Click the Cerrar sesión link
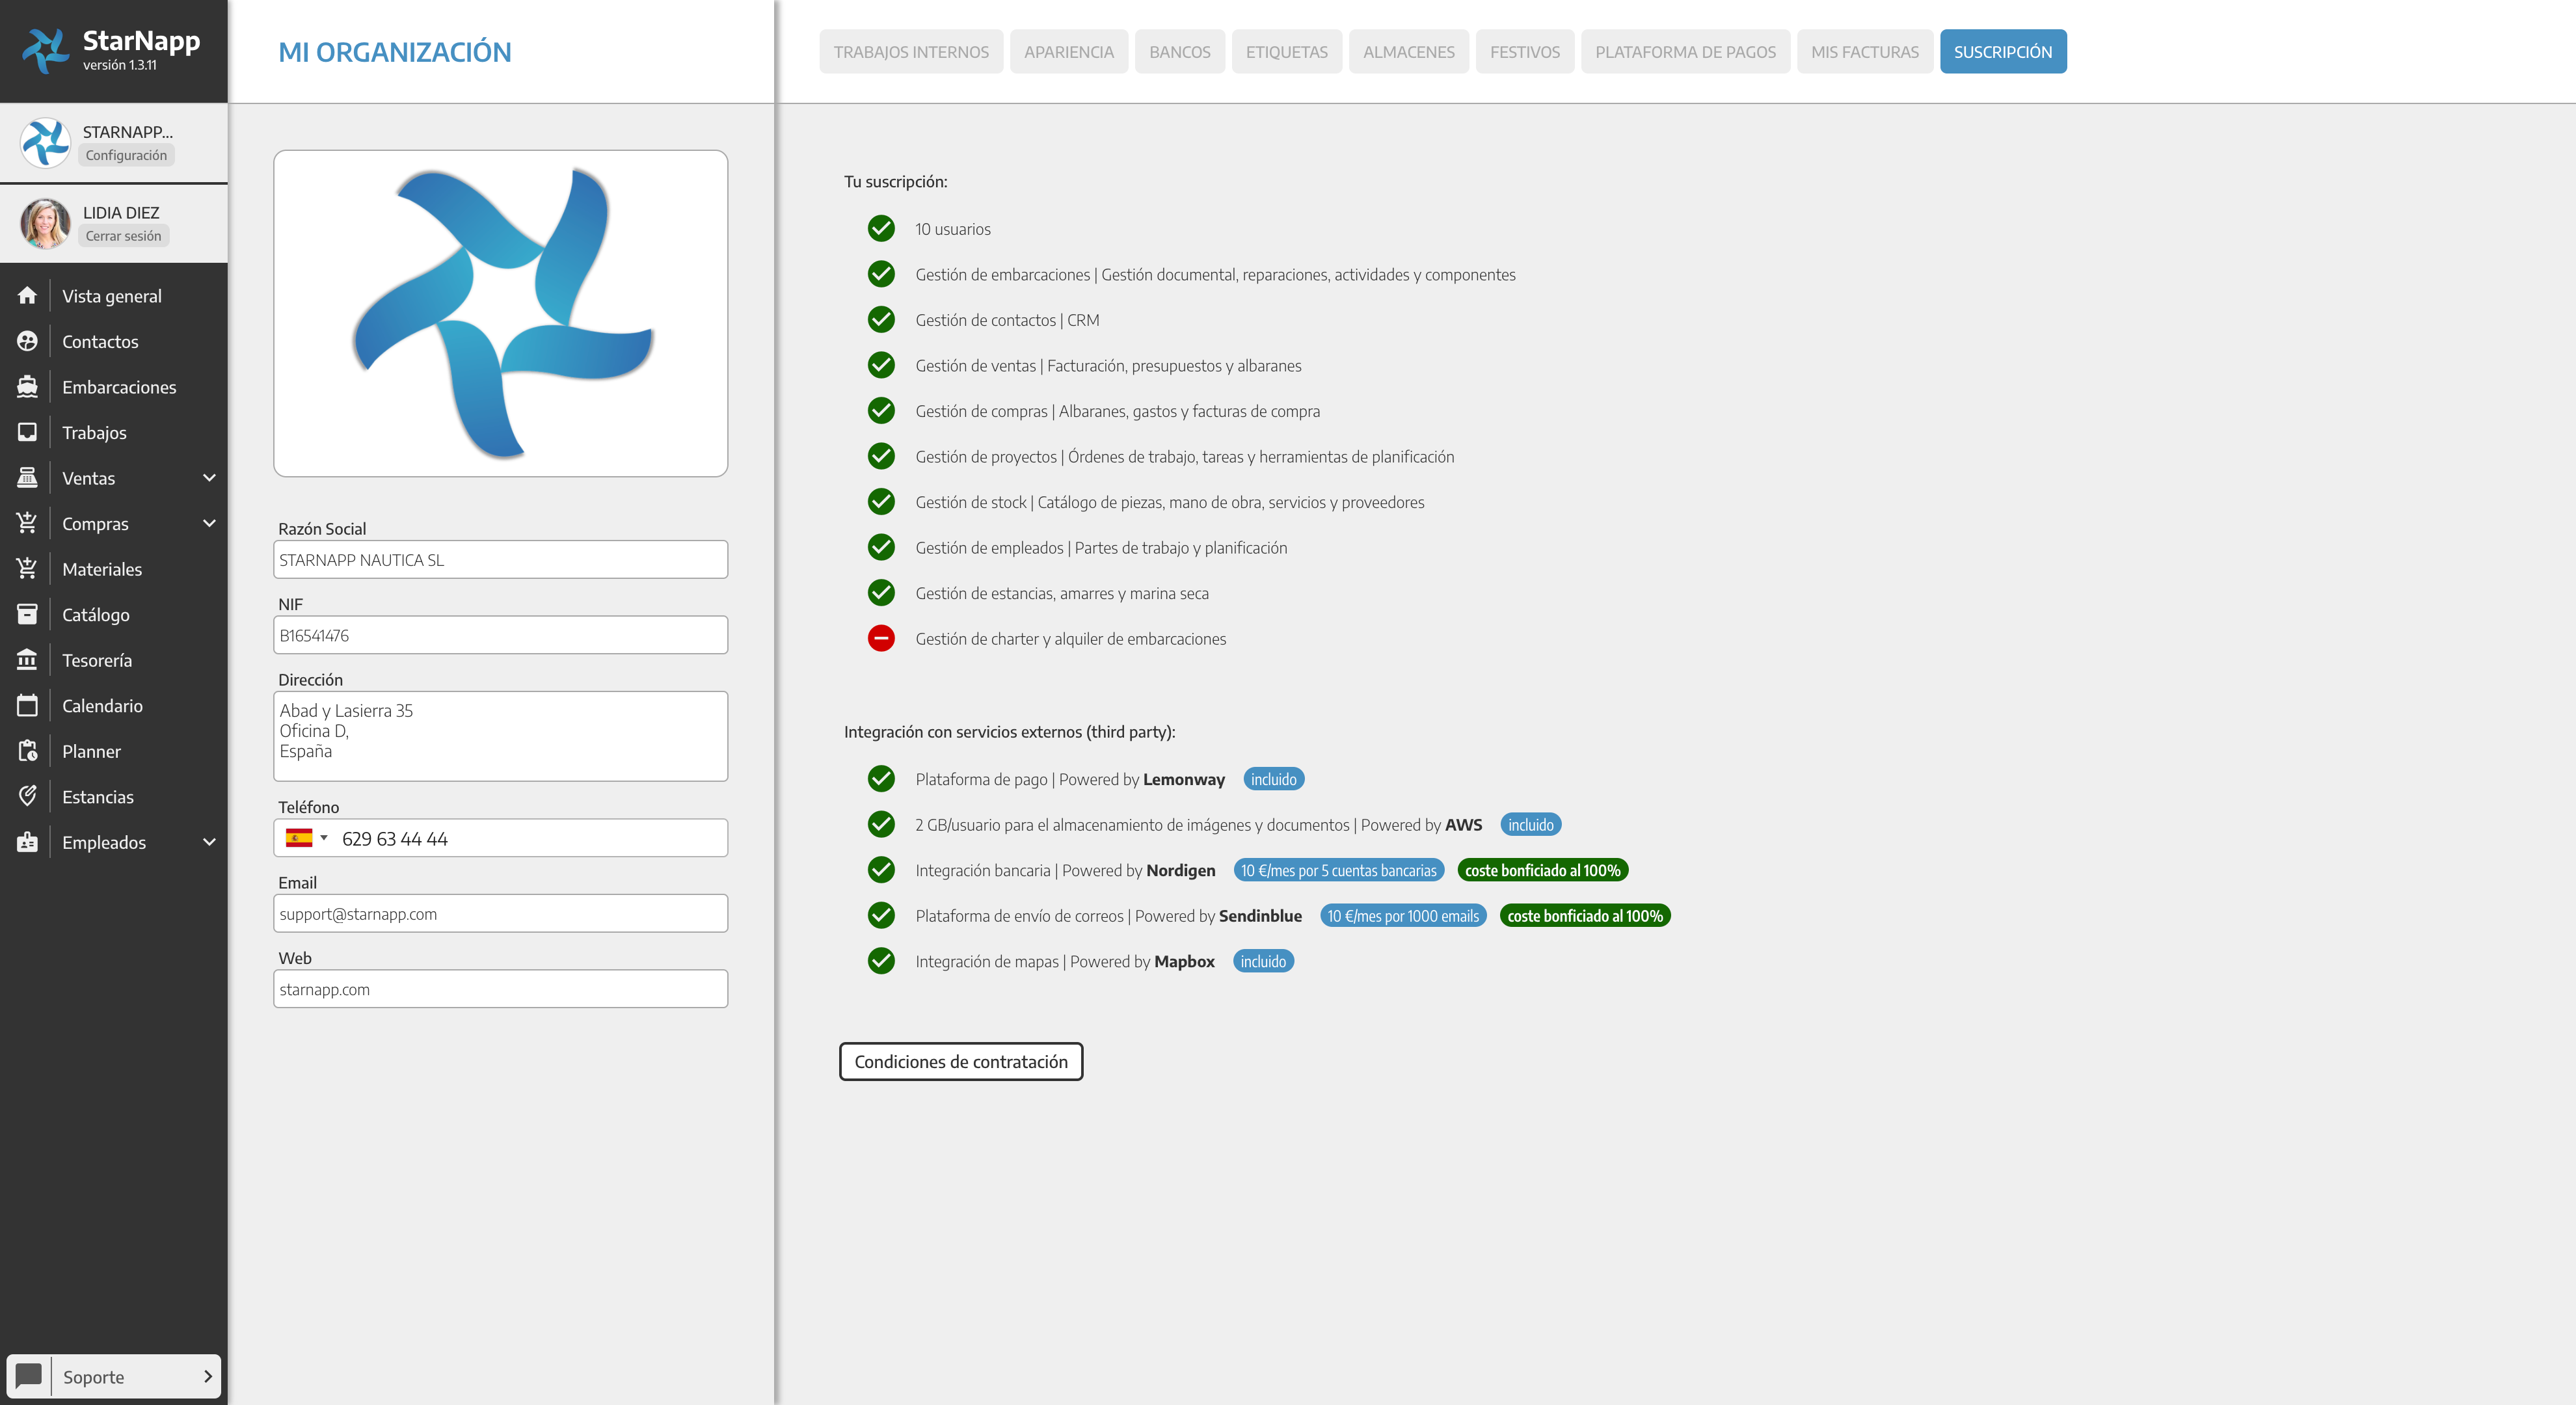This screenshot has width=2576, height=1405. point(123,236)
